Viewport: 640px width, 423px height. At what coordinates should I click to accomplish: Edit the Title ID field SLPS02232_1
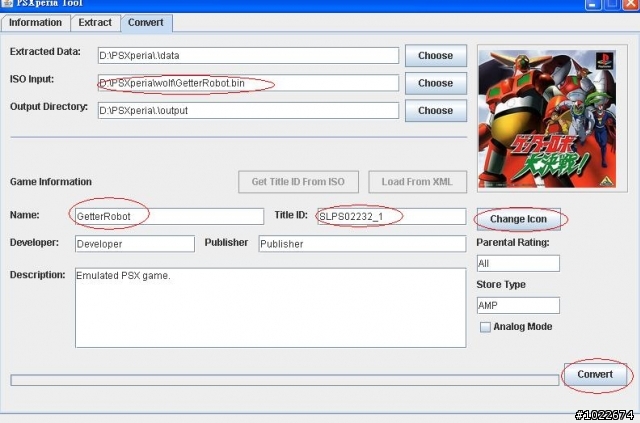[391, 216]
